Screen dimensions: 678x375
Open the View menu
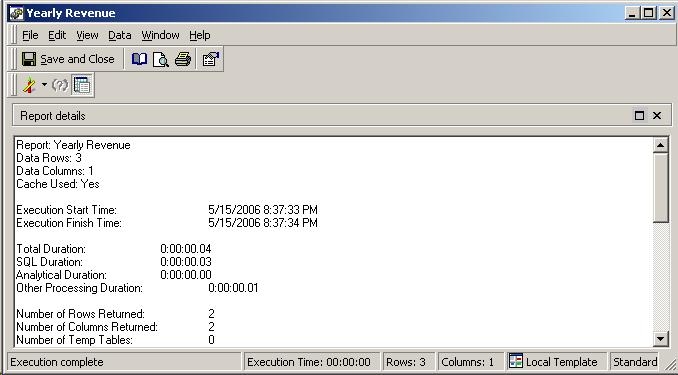[87, 35]
